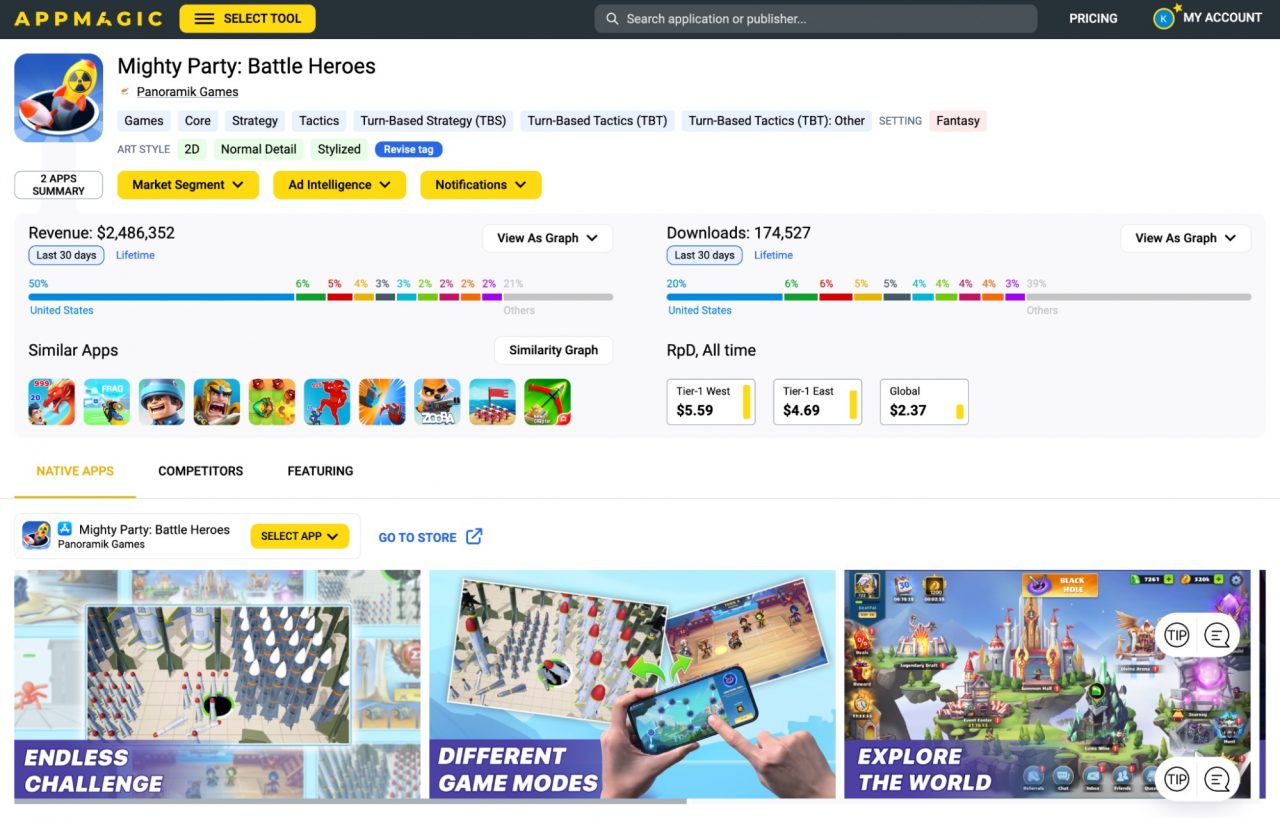Click the gray Others revenue bar segment

pyautogui.click(x=558, y=297)
